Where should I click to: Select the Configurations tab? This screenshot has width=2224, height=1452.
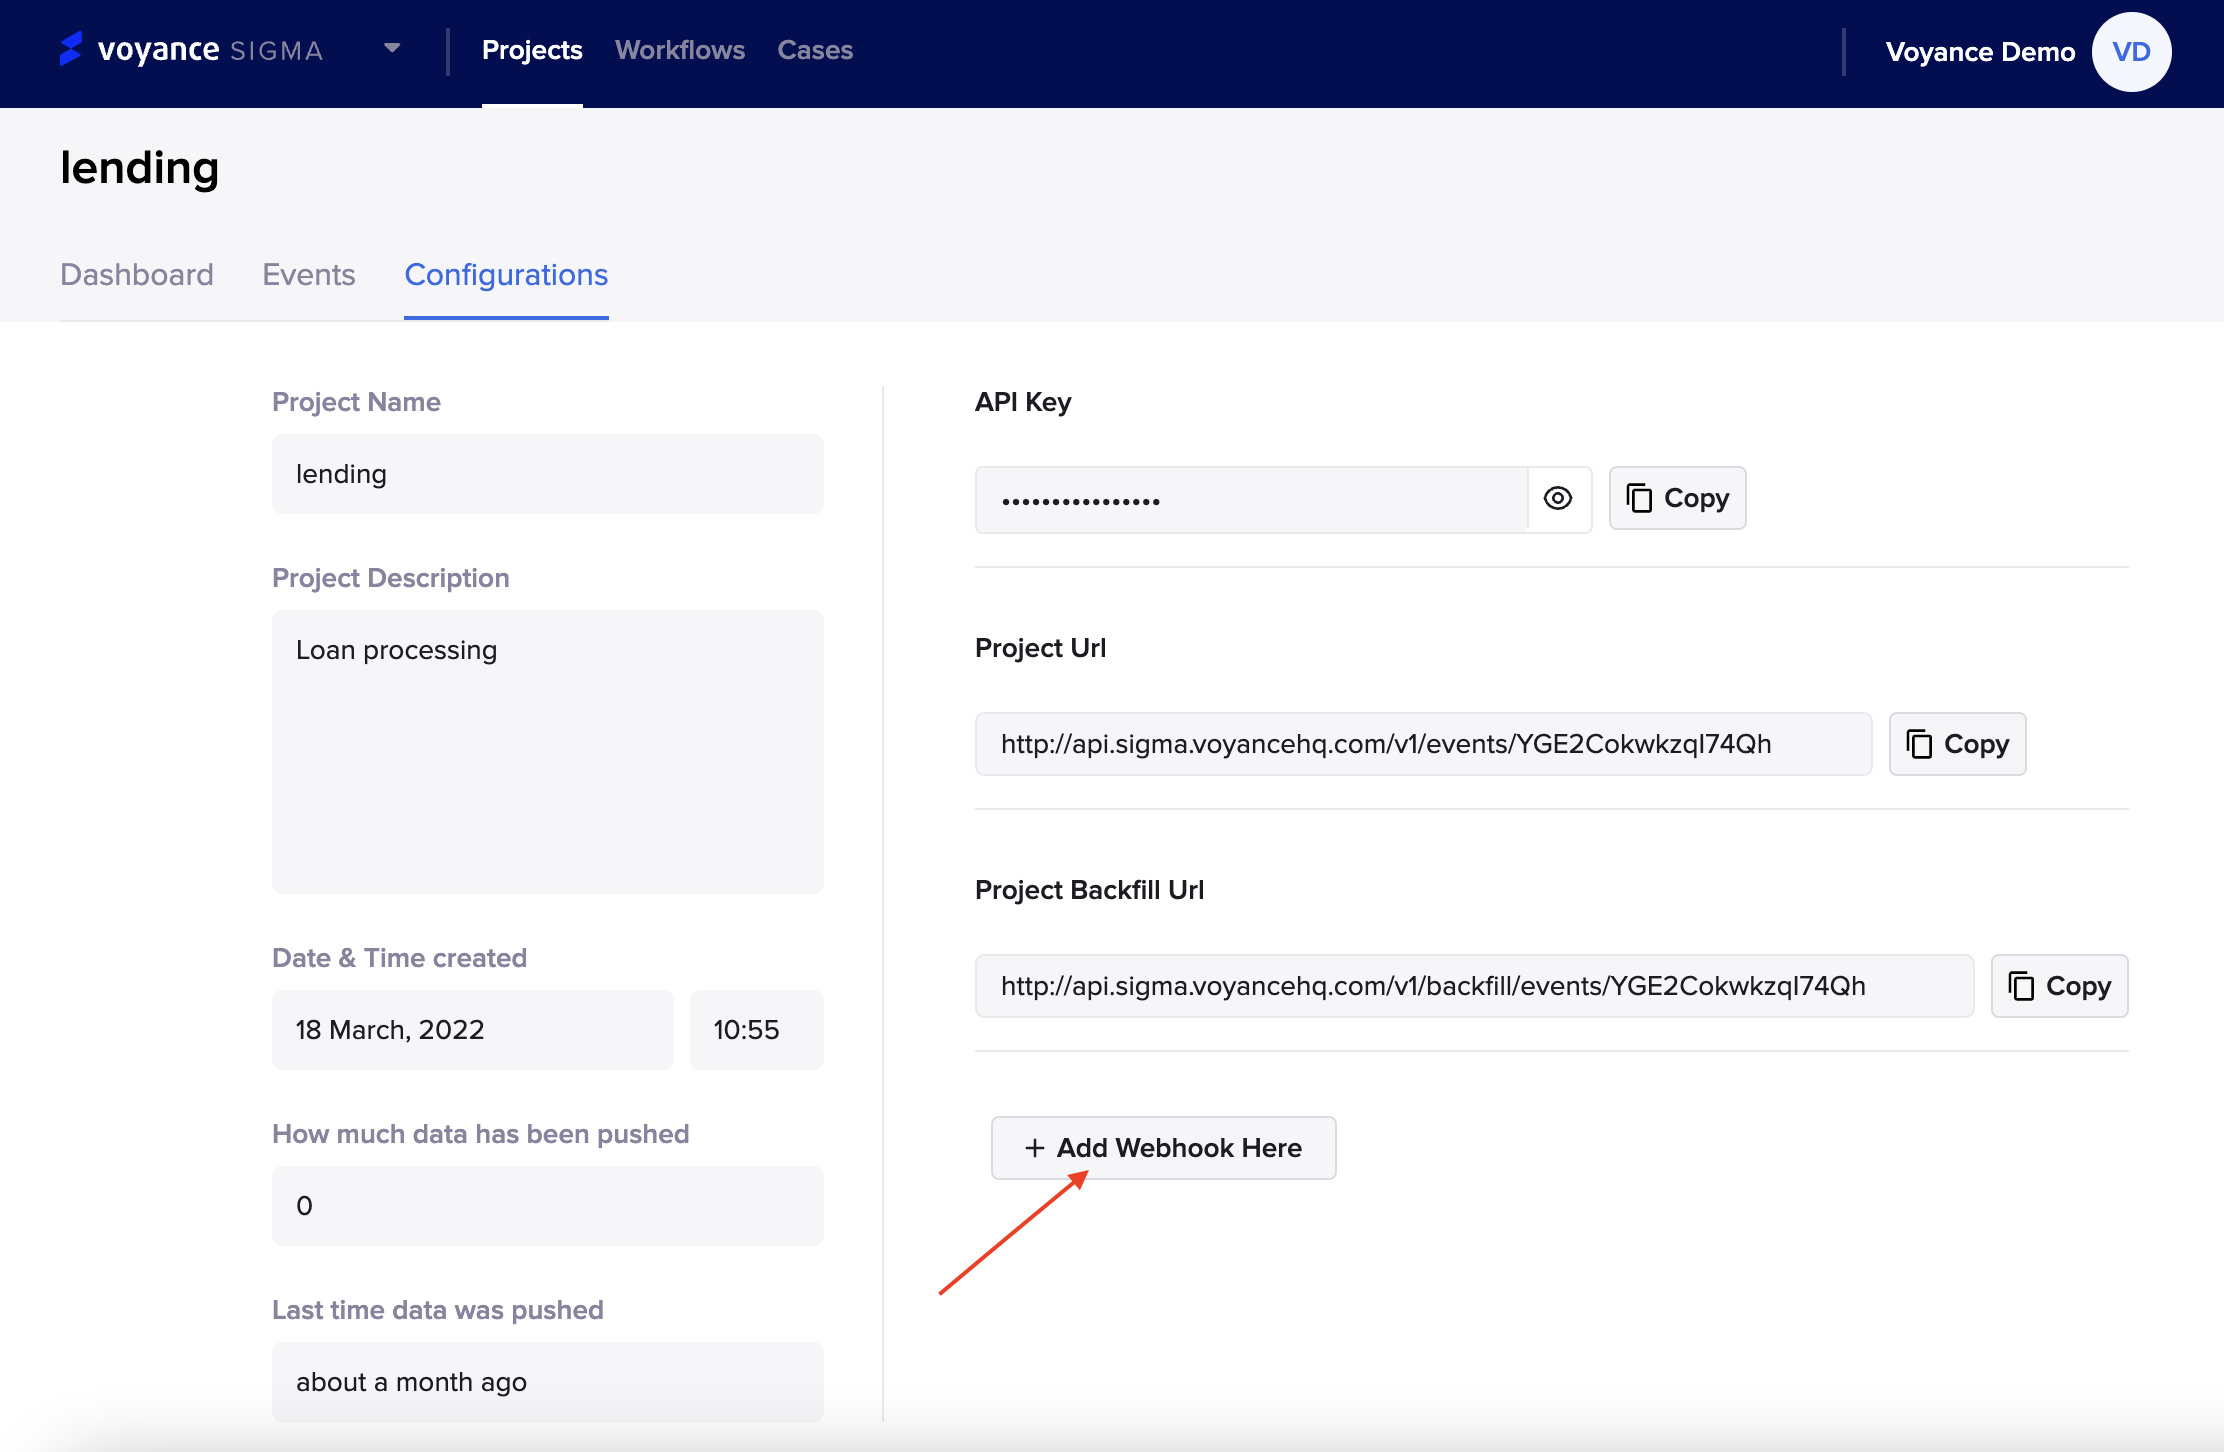(x=506, y=274)
